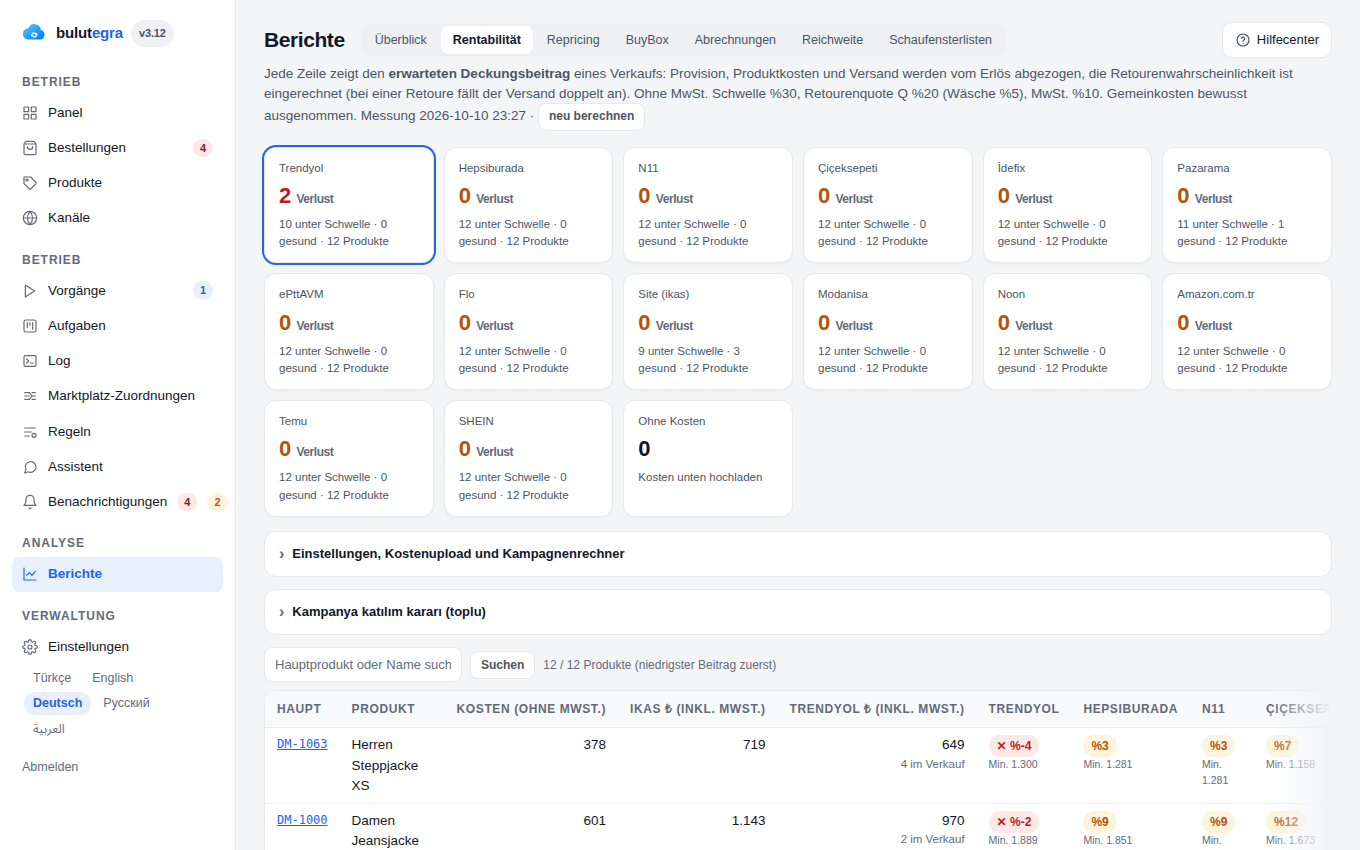
Task: Click the Vorgänge play icon
Action: [x=30, y=291]
